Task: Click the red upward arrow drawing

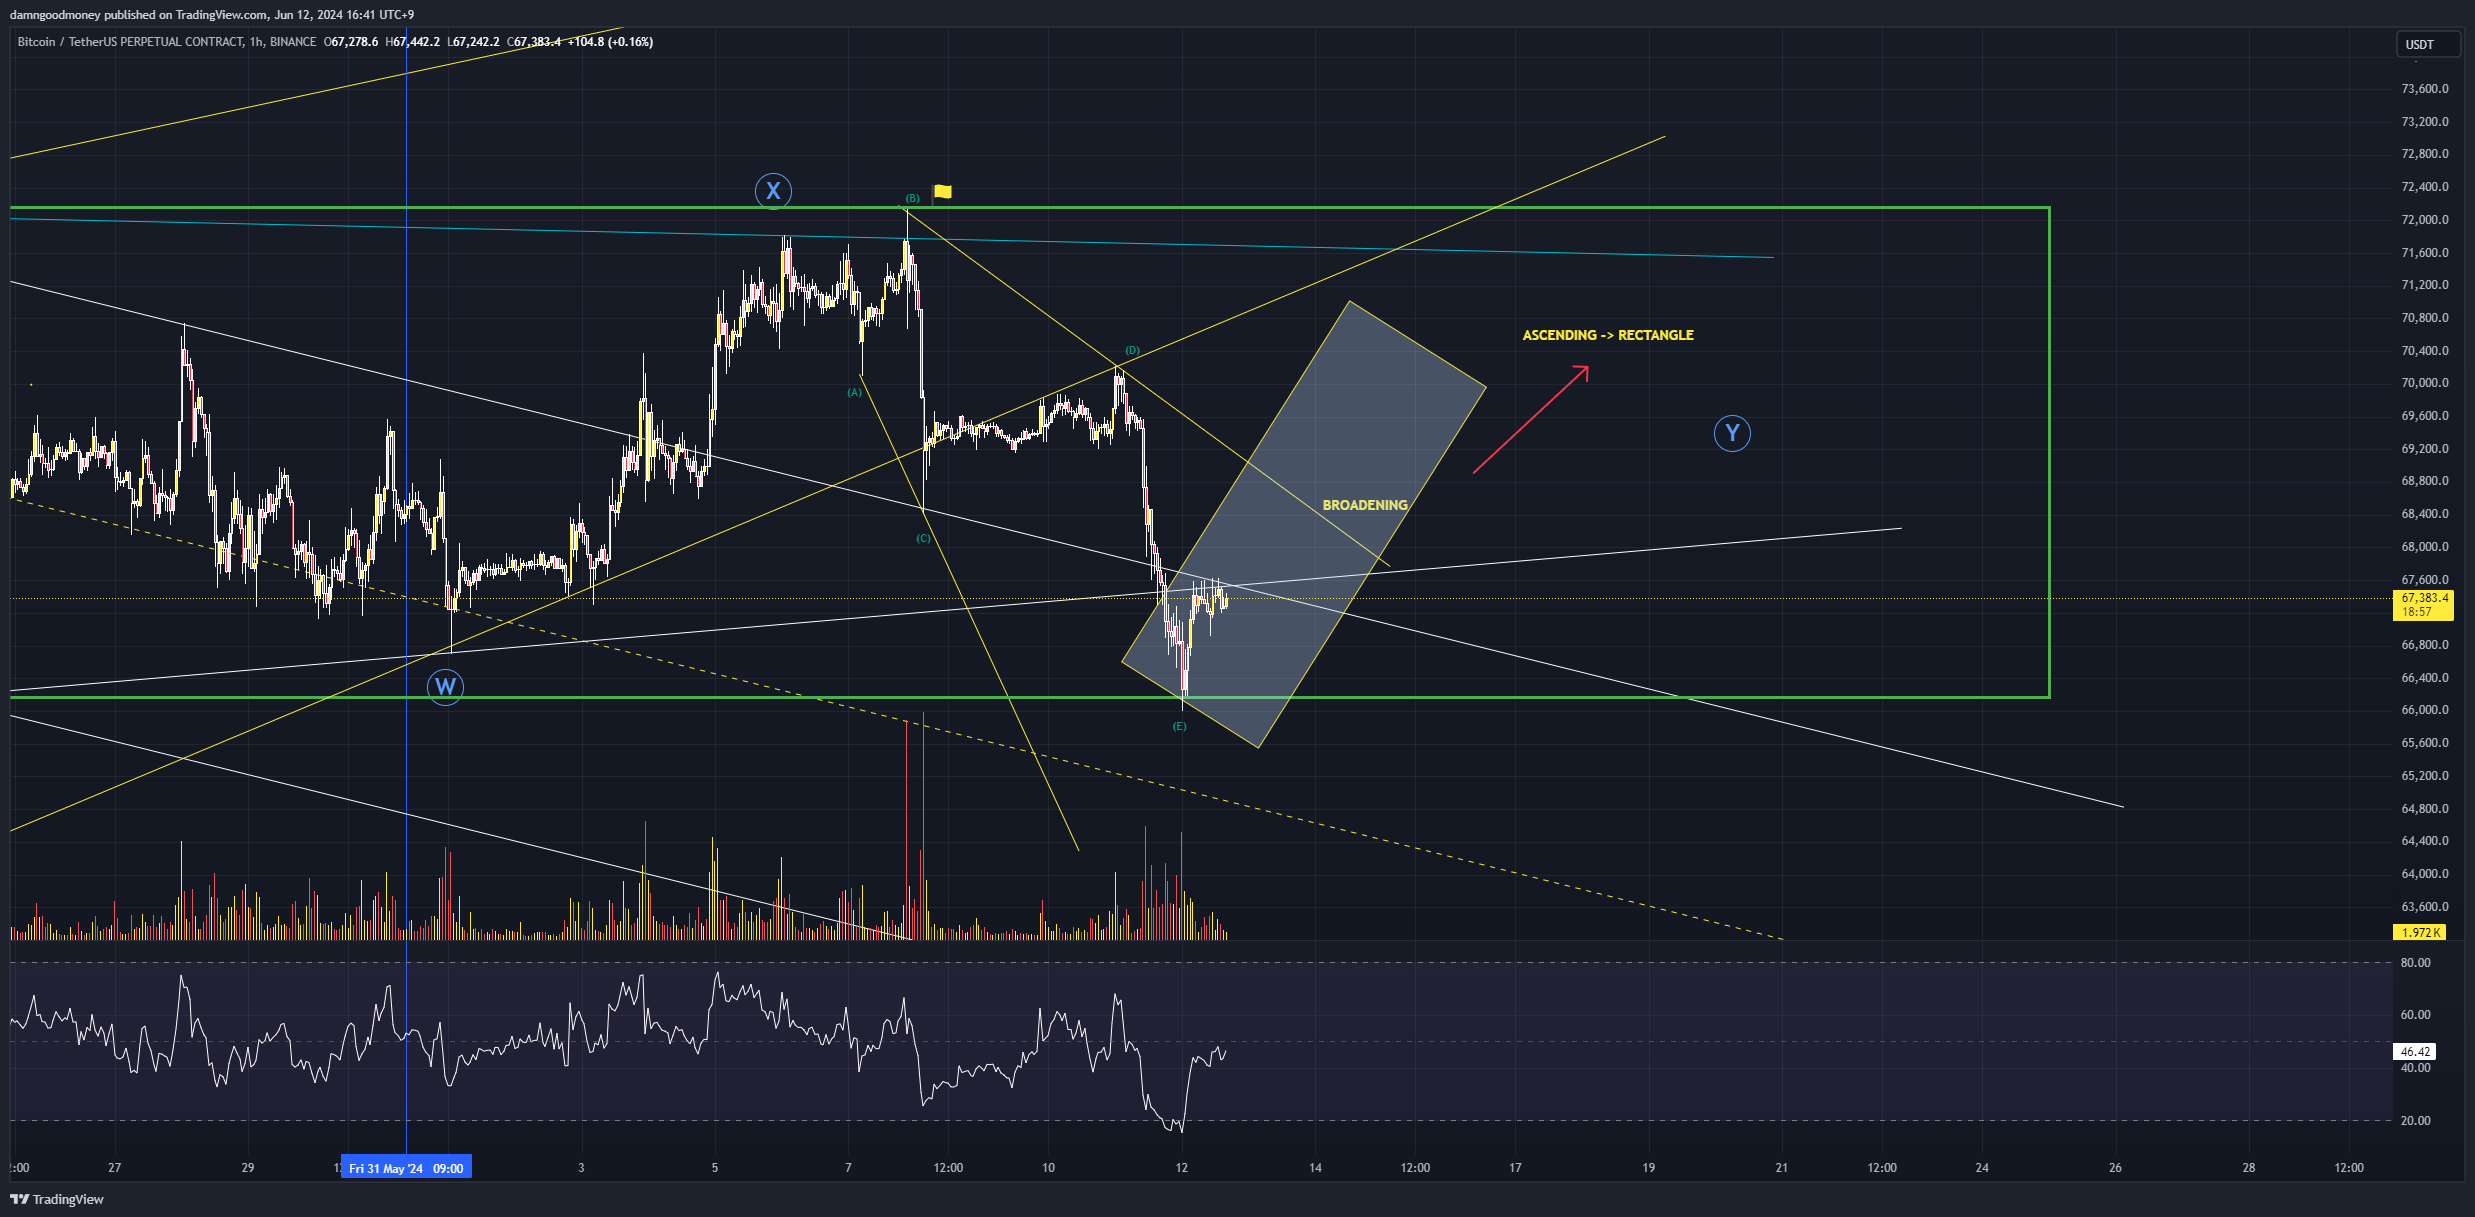Action: click(1531, 419)
